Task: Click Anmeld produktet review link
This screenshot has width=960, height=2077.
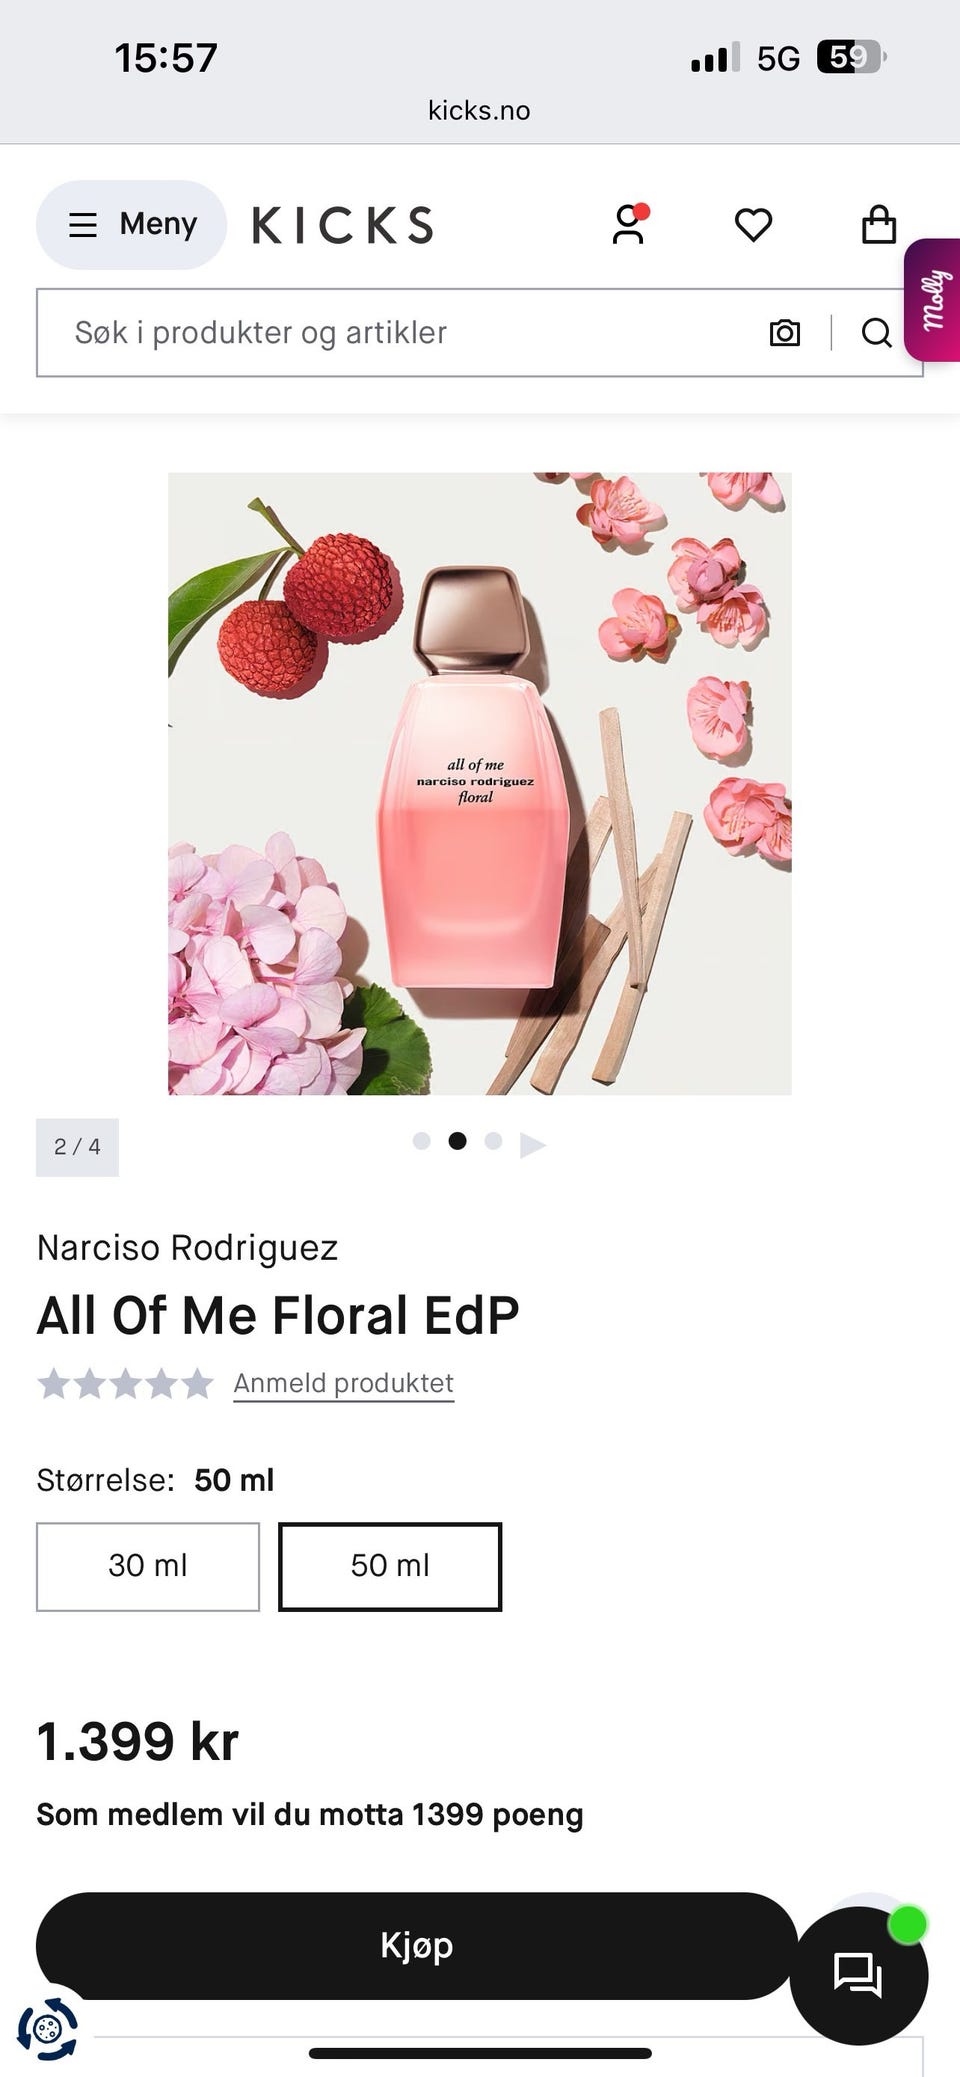Action: [343, 1383]
